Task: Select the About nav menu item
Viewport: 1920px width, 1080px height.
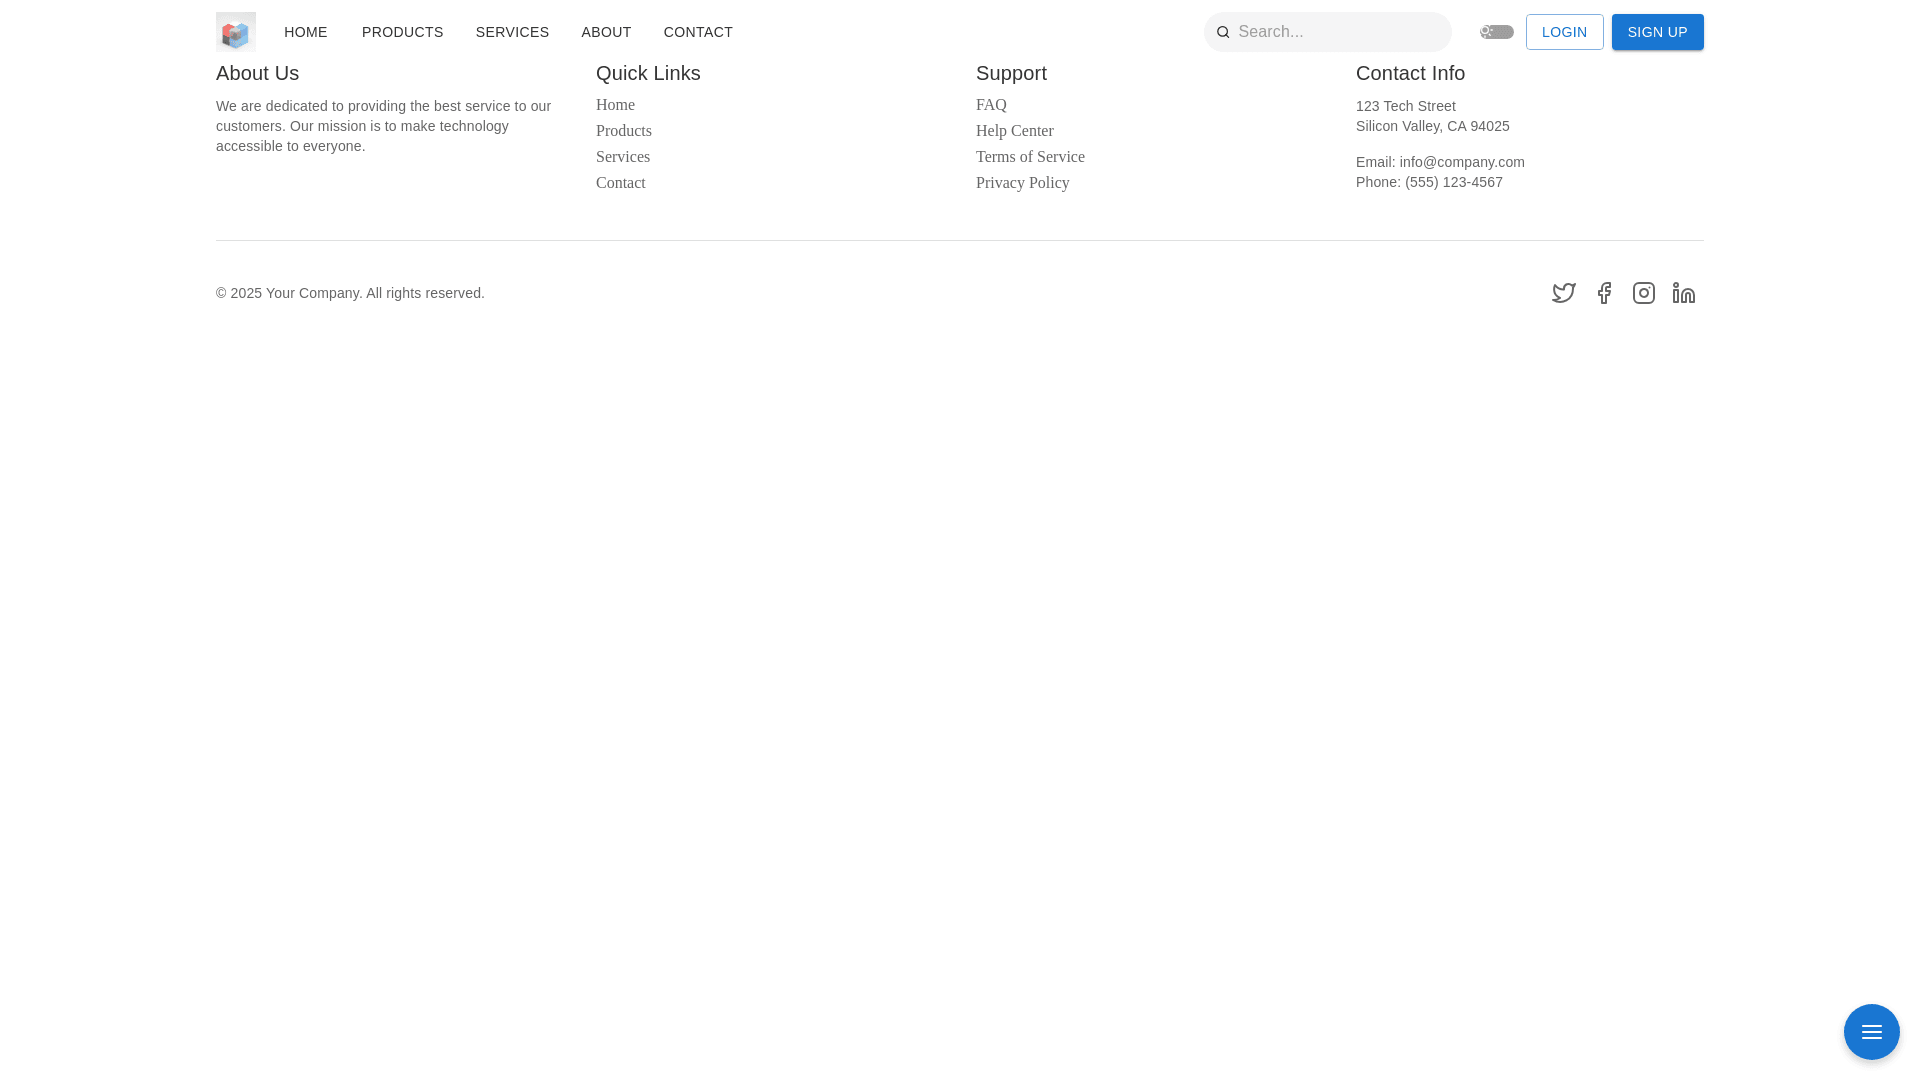Action: click(606, 32)
